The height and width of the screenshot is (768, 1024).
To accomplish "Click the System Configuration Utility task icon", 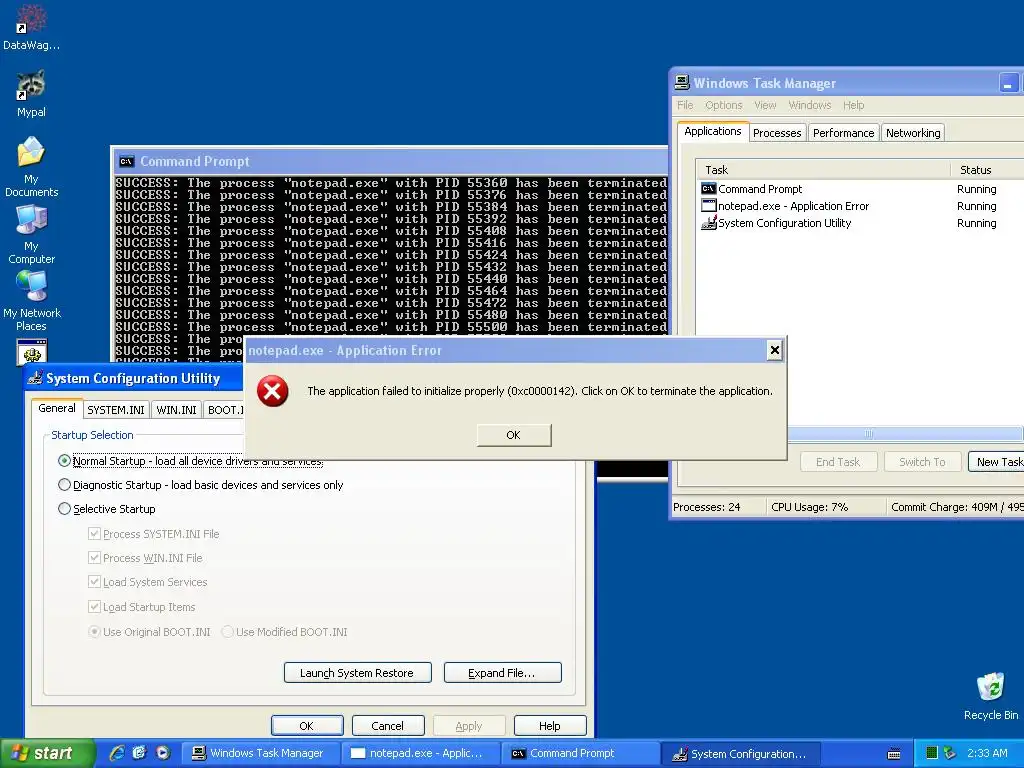I will 709,223.
